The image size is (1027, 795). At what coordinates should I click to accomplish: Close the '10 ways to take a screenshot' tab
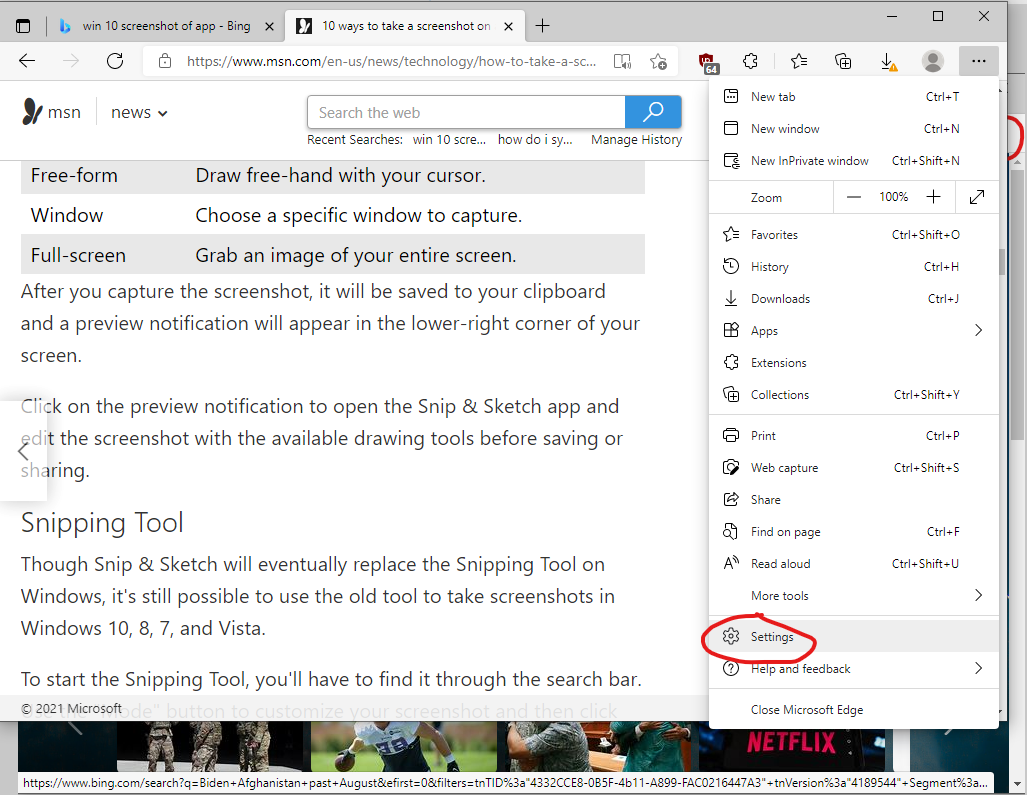pos(508,26)
